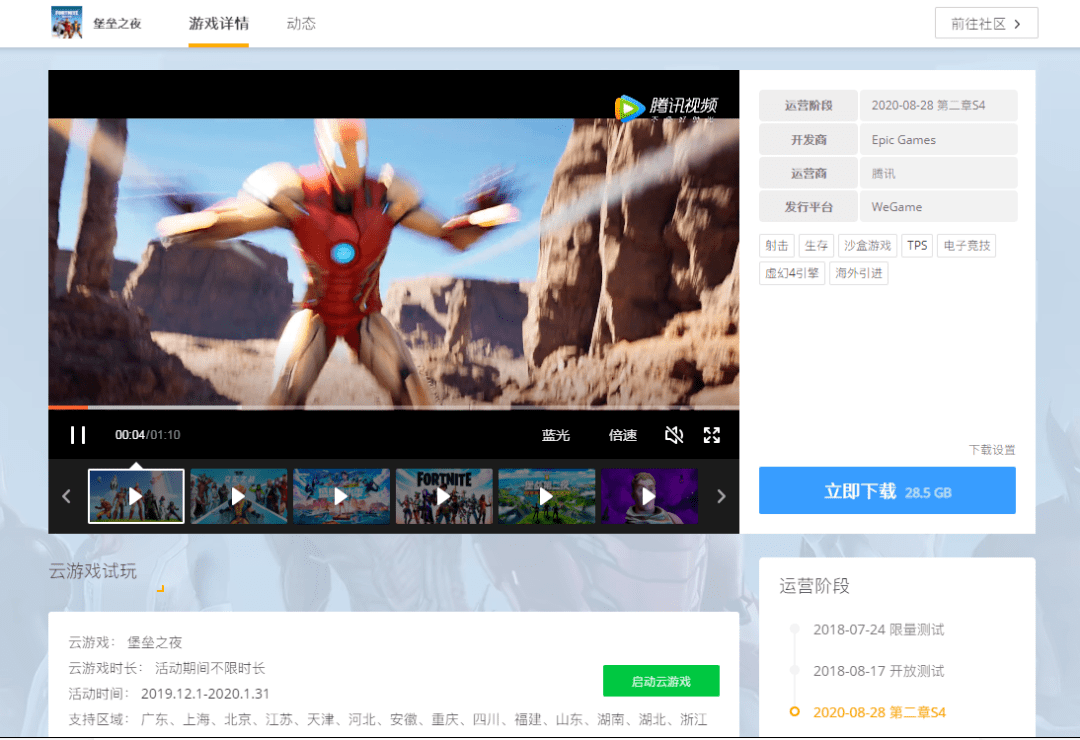Click the 云游戏试玩 section heading

coord(92,571)
